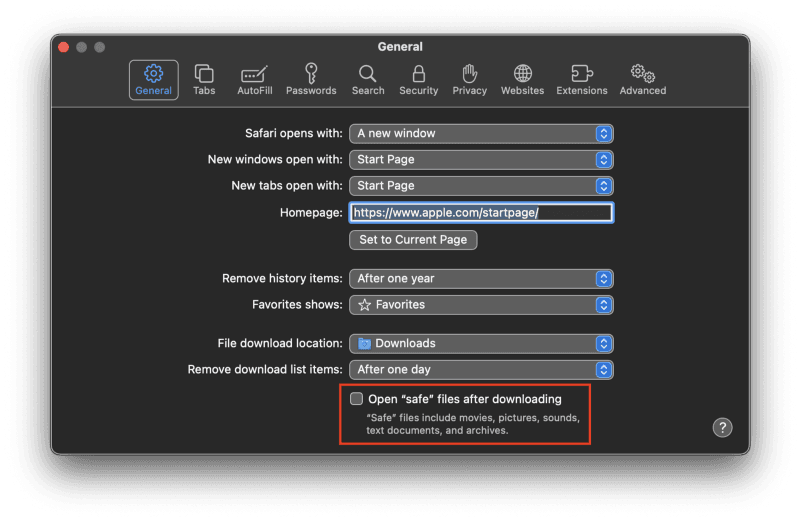Select the General preferences tab
This screenshot has width=800, height=521.
153,79
